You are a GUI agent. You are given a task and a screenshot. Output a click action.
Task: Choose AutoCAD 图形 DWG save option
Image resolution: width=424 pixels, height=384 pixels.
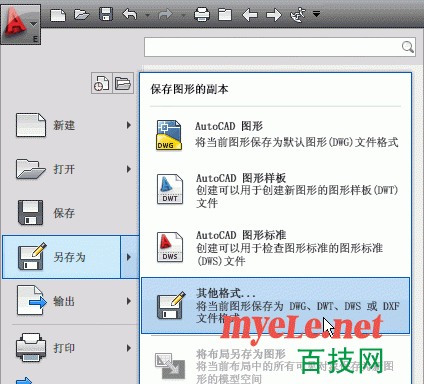point(276,135)
